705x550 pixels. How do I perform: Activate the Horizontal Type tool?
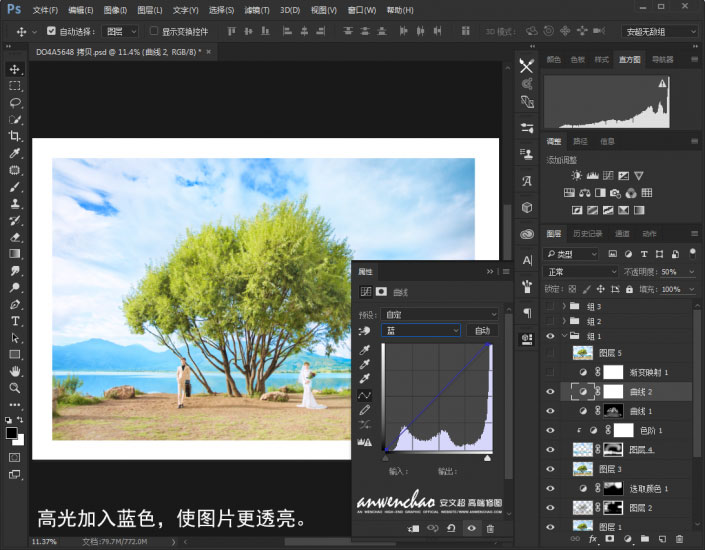14,321
